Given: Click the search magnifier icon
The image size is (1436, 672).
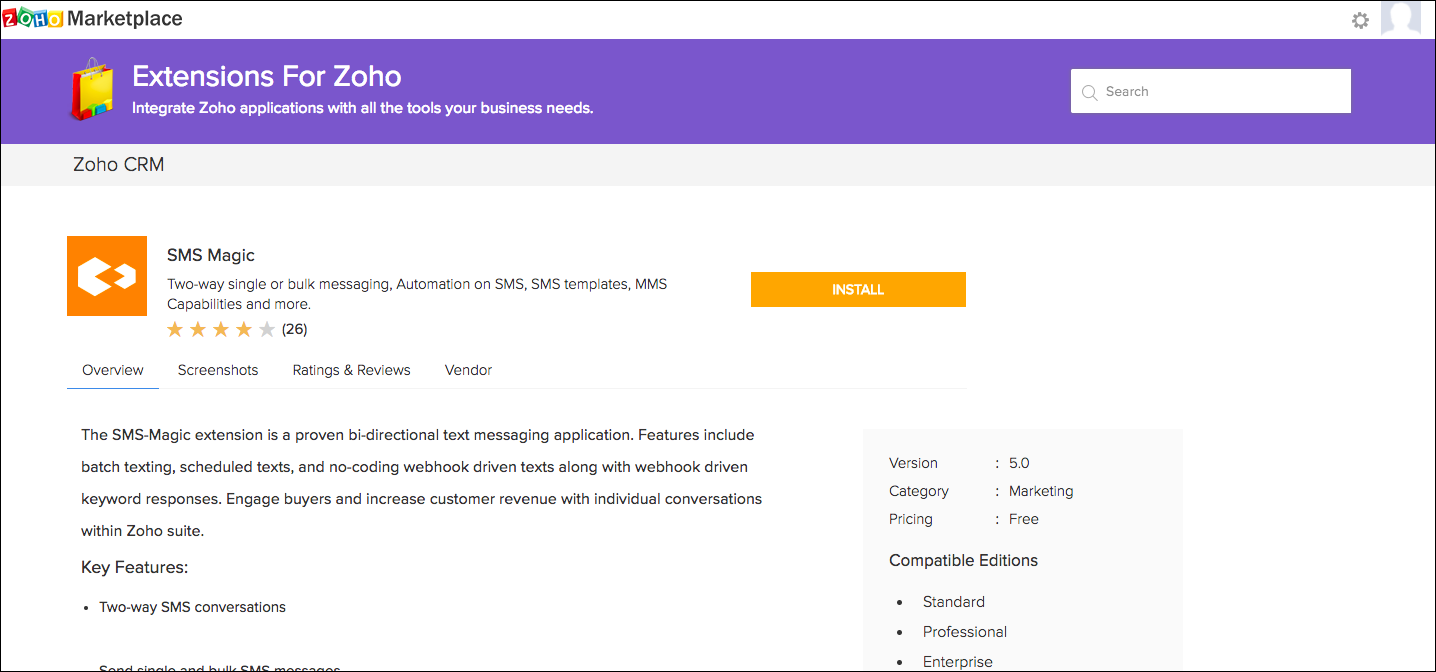Looking at the screenshot, I should click(x=1089, y=93).
